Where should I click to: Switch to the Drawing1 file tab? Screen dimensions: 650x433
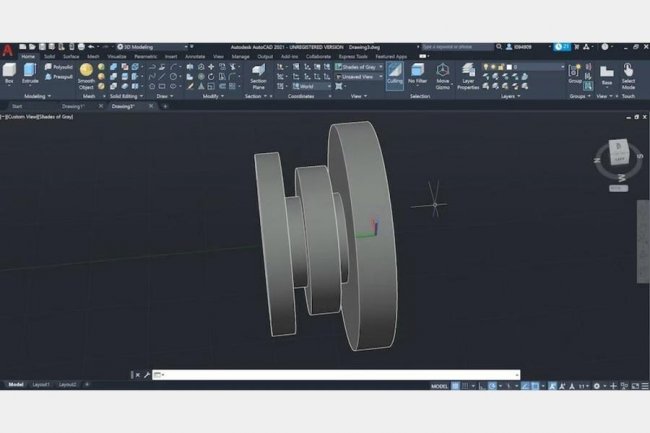(x=73, y=106)
